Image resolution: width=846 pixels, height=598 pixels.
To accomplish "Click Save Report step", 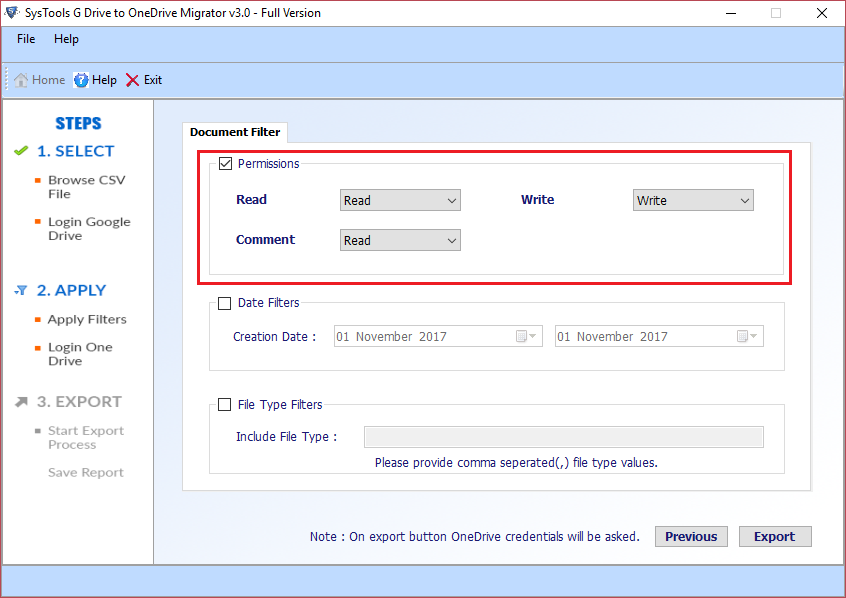I will 86,473.
